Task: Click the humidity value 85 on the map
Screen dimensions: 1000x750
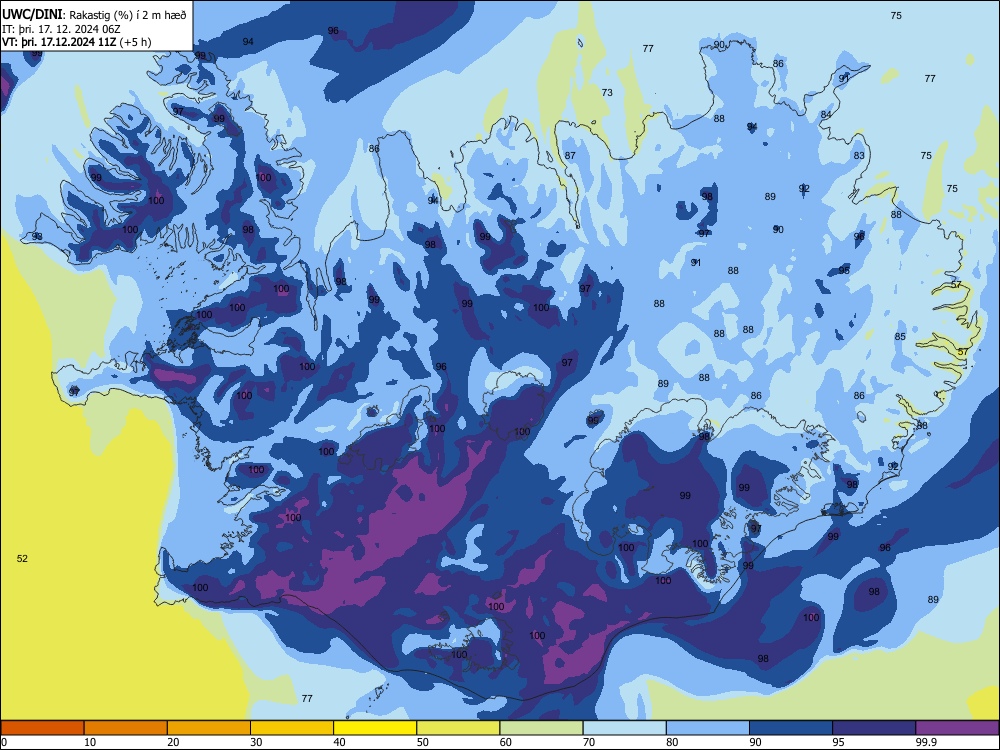Action: [x=900, y=337]
